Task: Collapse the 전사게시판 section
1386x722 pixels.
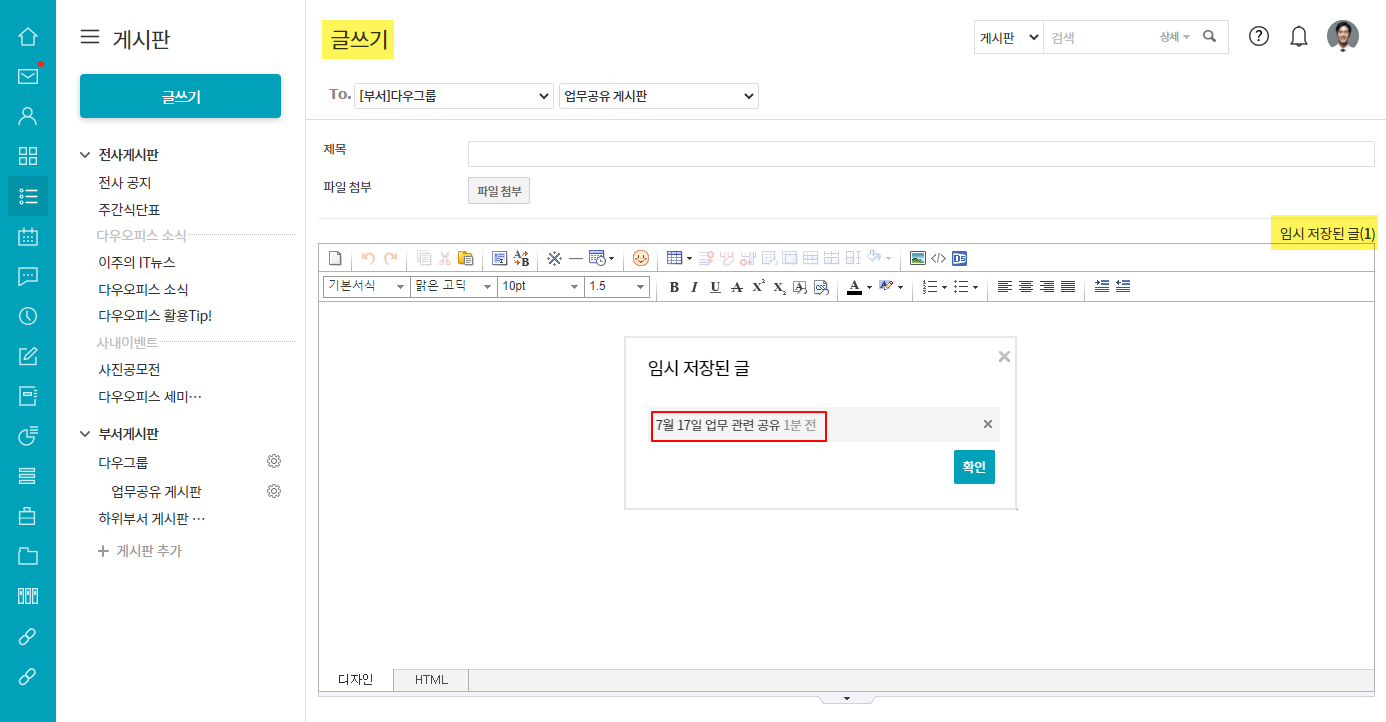Action: click(x=85, y=155)
